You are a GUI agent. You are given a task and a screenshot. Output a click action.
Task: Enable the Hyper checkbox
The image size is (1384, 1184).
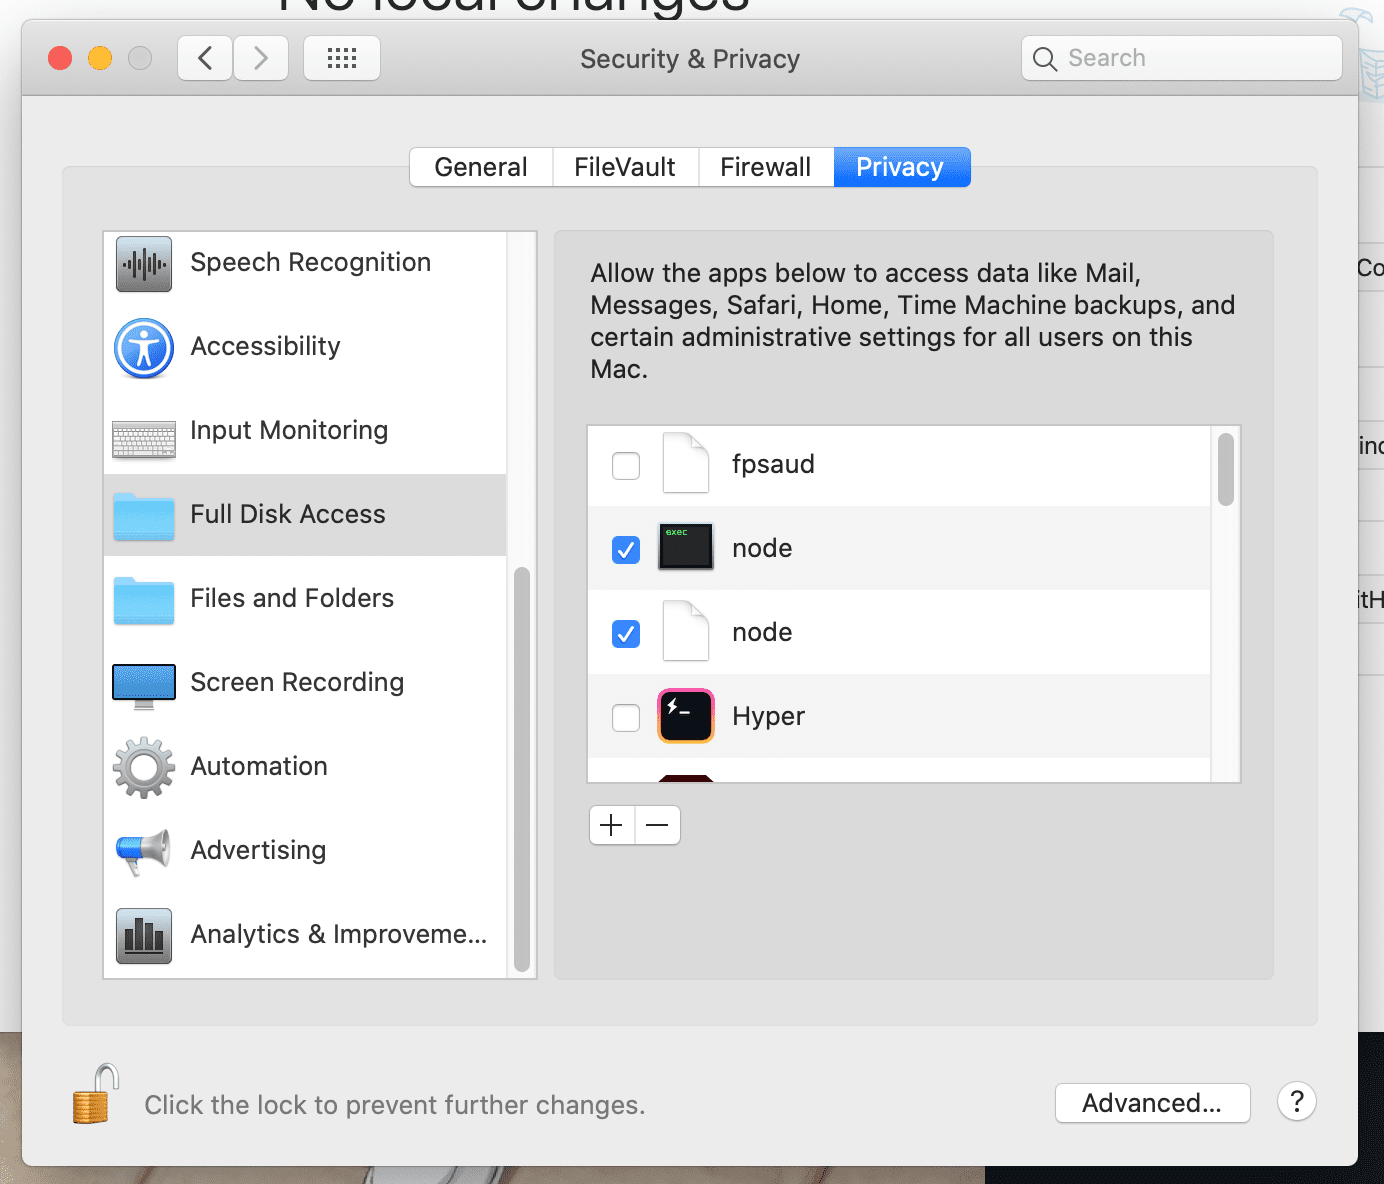click(626, 717)
